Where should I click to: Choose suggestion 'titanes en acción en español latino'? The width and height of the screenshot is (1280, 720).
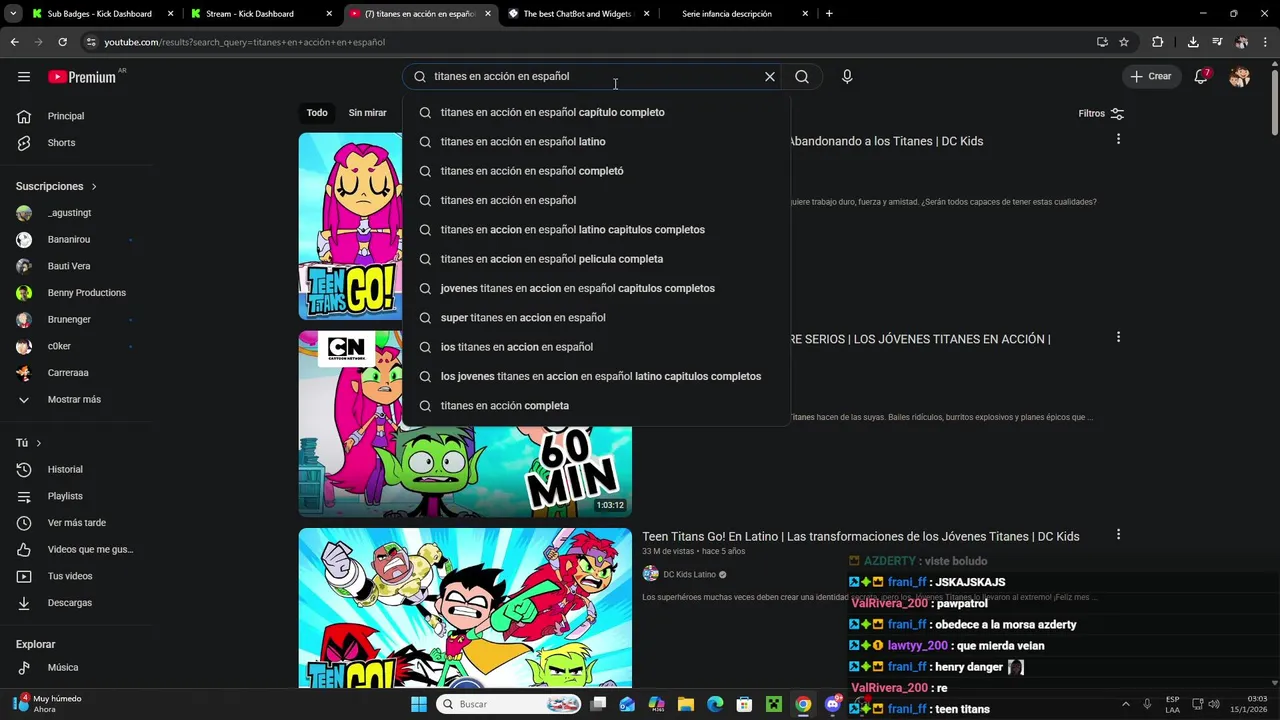tap(596, 142)
